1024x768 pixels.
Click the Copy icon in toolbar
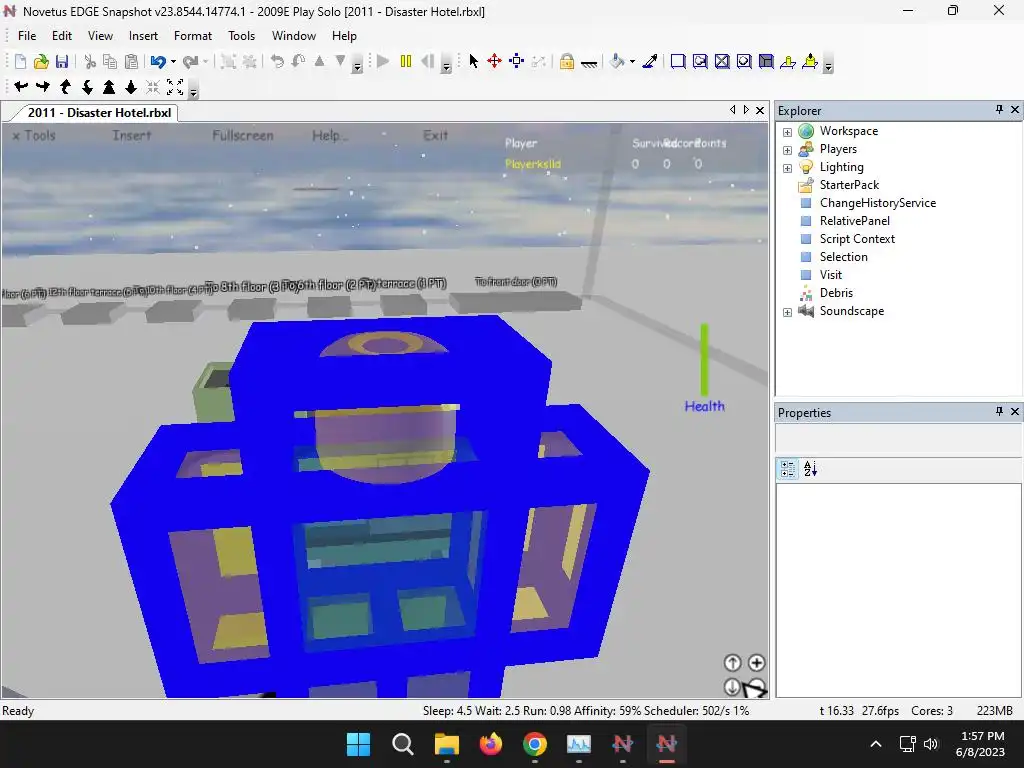[110, 61]
